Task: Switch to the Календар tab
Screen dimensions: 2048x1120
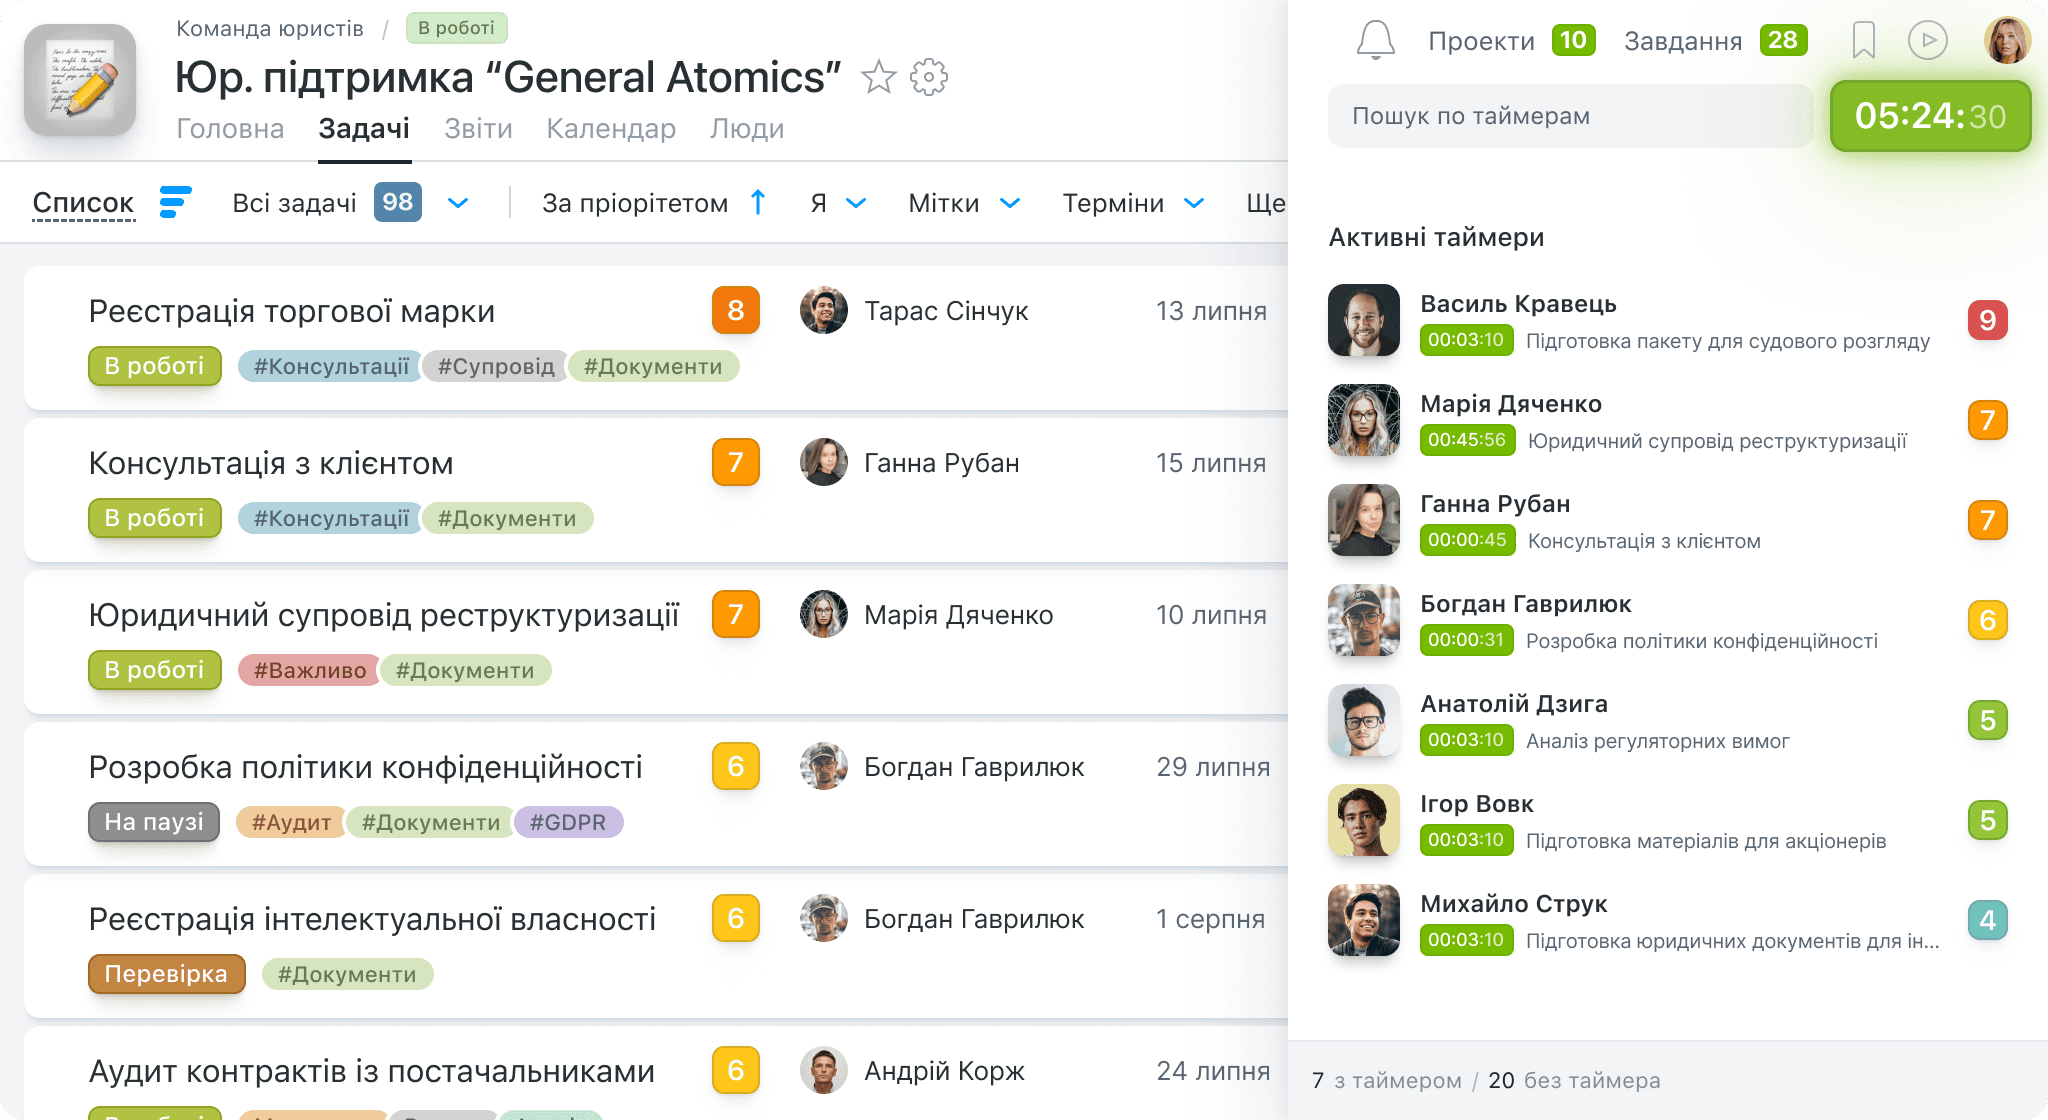Action: pos(611,129)
